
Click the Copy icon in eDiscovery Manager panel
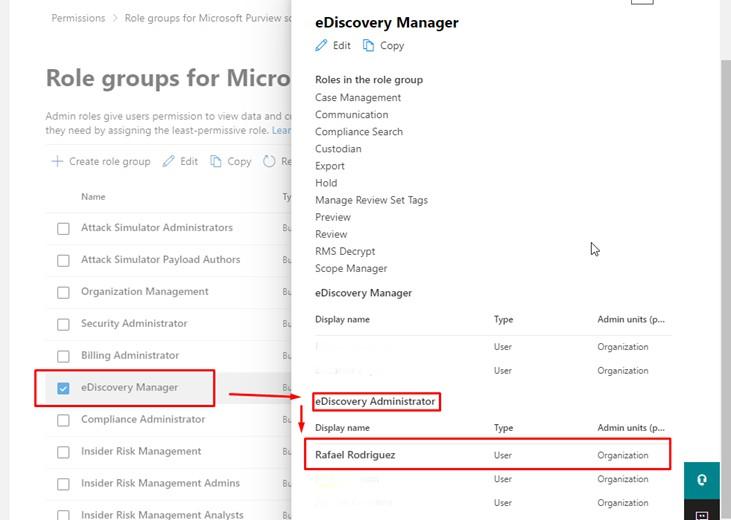(x=368, y=45)
